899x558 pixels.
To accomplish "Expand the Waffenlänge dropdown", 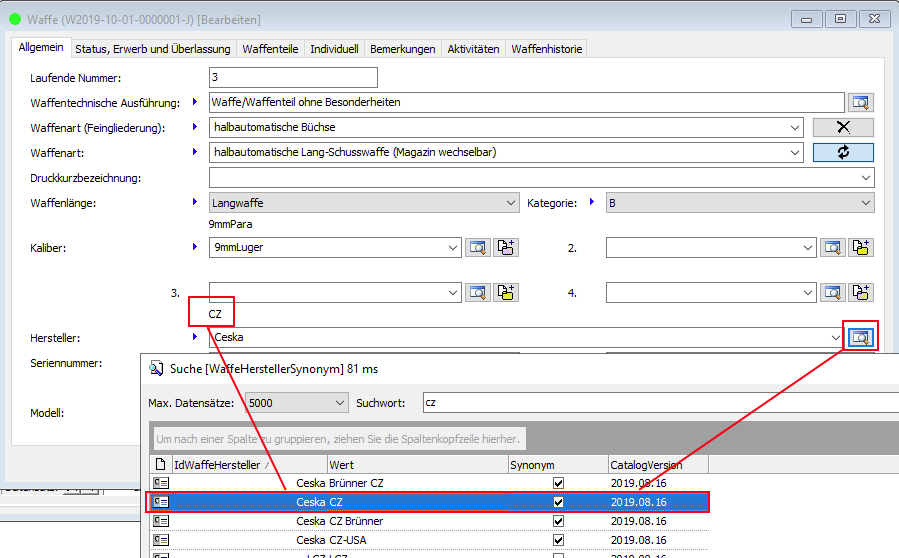I will (511, 203).
